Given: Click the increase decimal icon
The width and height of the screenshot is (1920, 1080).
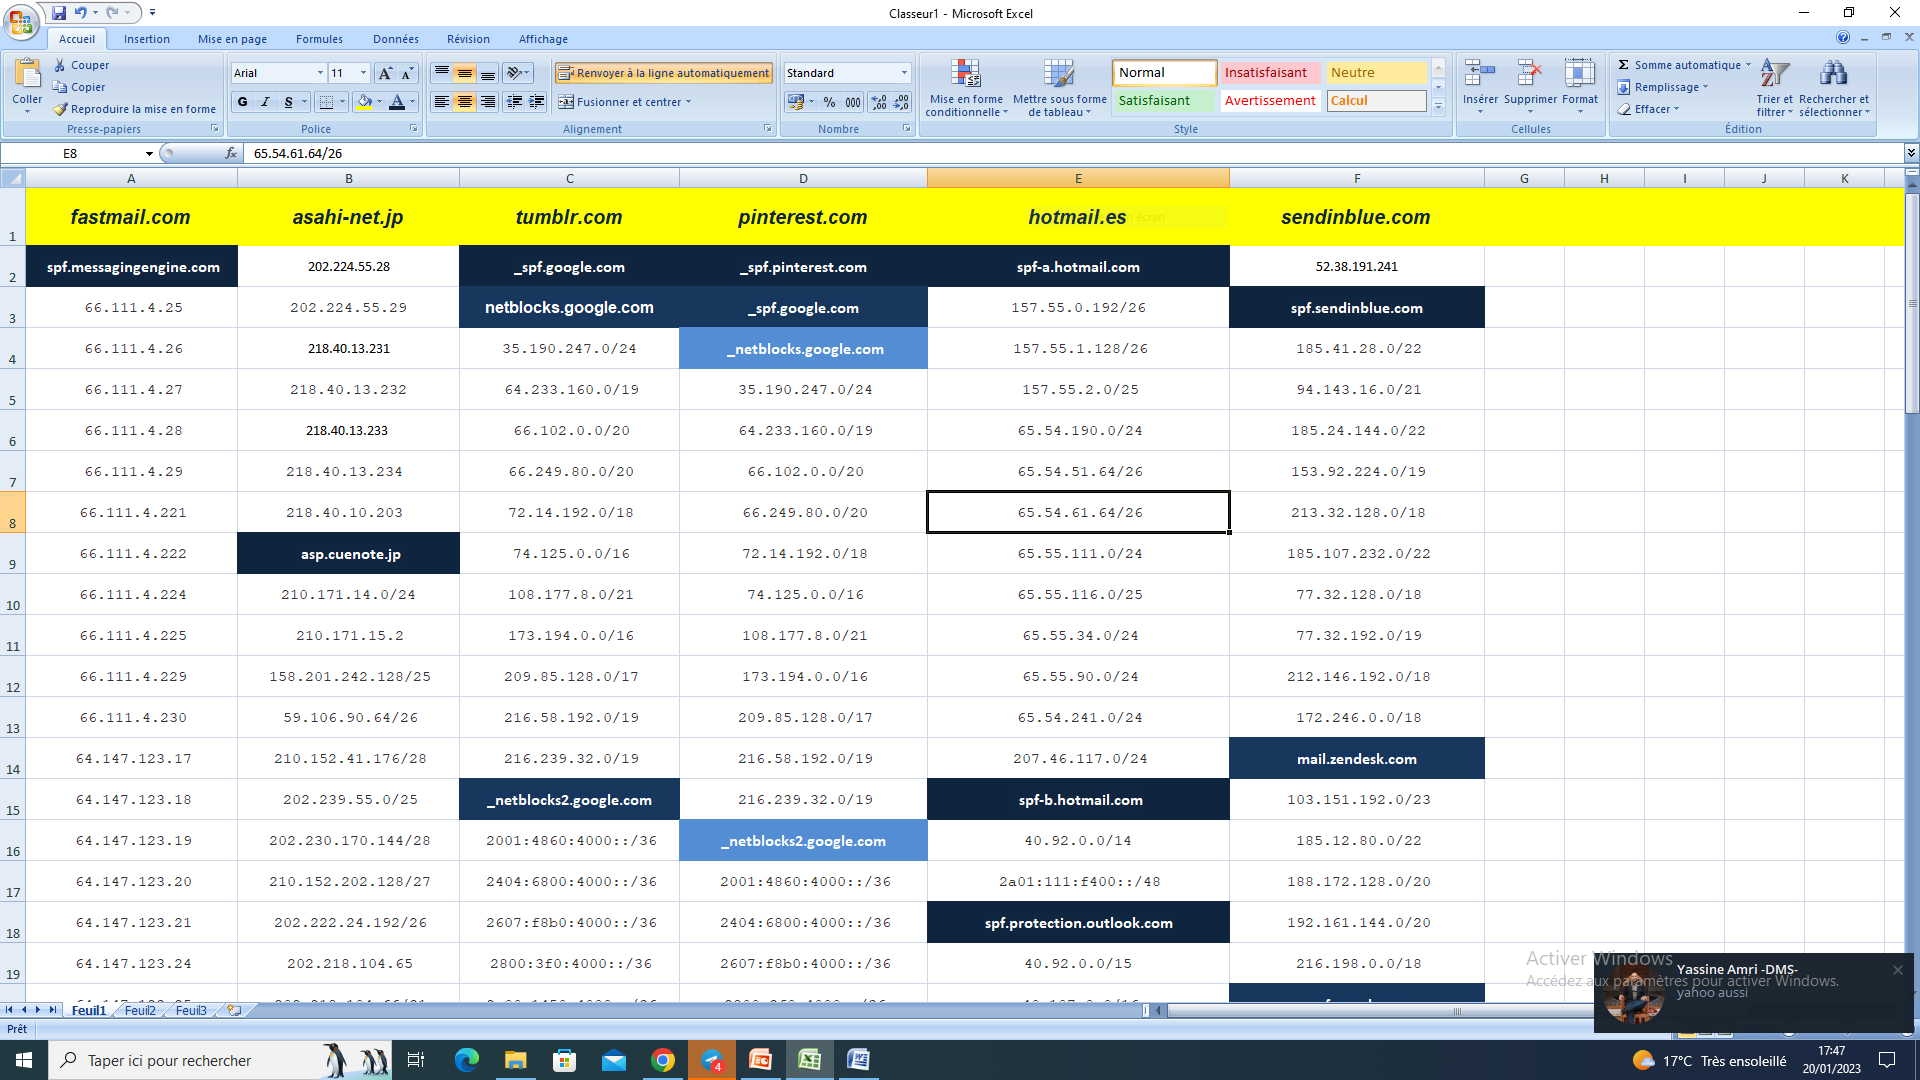Looking at the screenshot, I should click(x=879, y=102).
